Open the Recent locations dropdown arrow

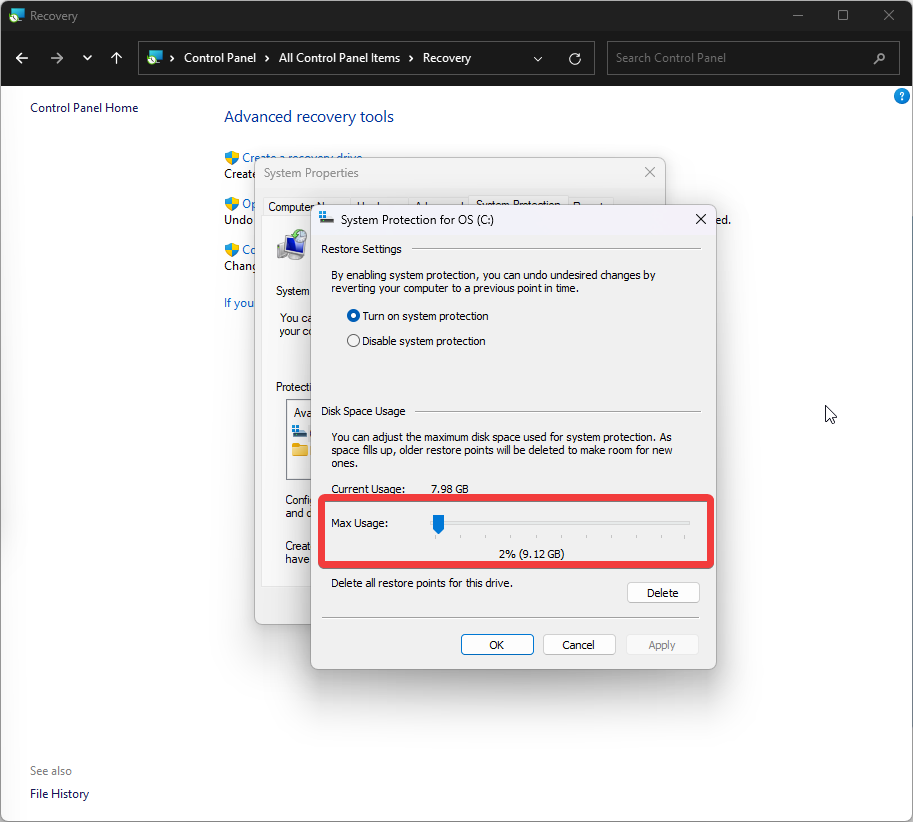tap(87, 58)
